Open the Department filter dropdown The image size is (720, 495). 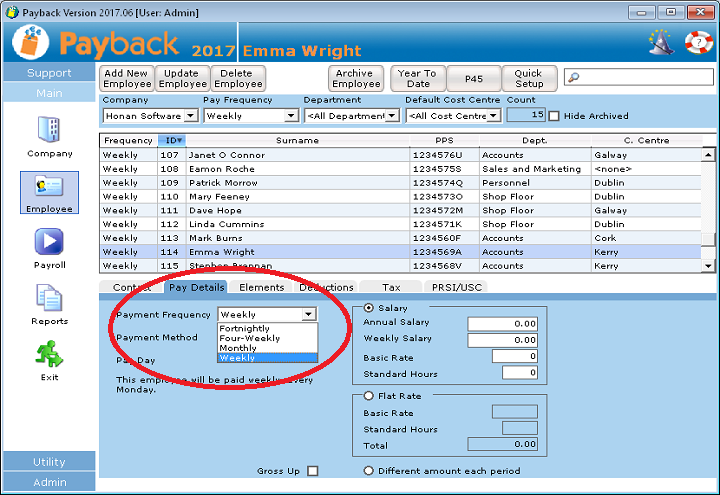pos(392,116)
